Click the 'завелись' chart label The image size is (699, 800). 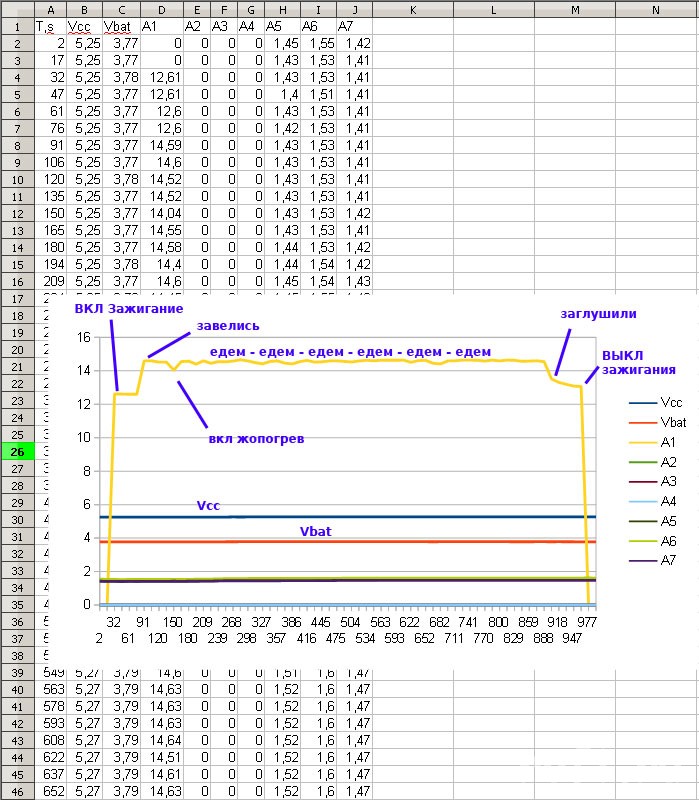pyautogui.click(x=228, y=326)
